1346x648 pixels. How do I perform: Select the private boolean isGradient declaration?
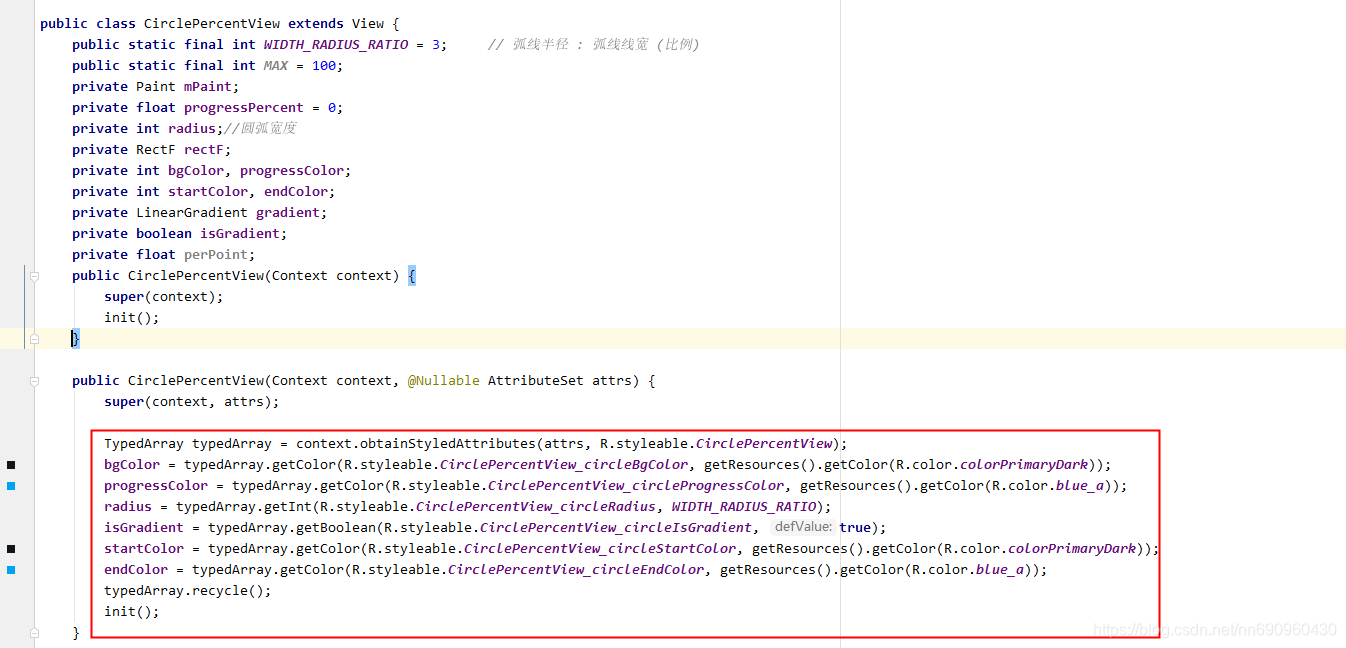[x=180, y=233]
